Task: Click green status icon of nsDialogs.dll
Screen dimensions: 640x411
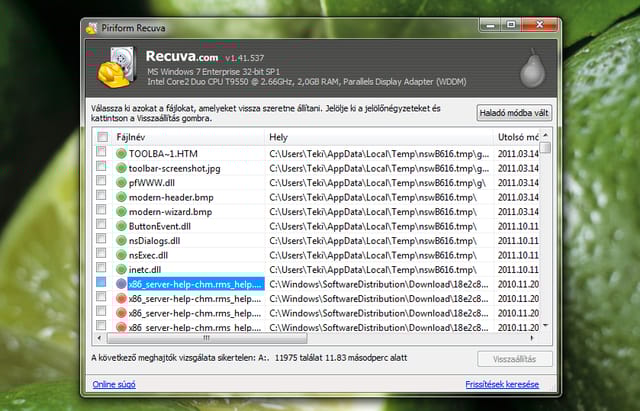Action: click(x=121, y=241)
